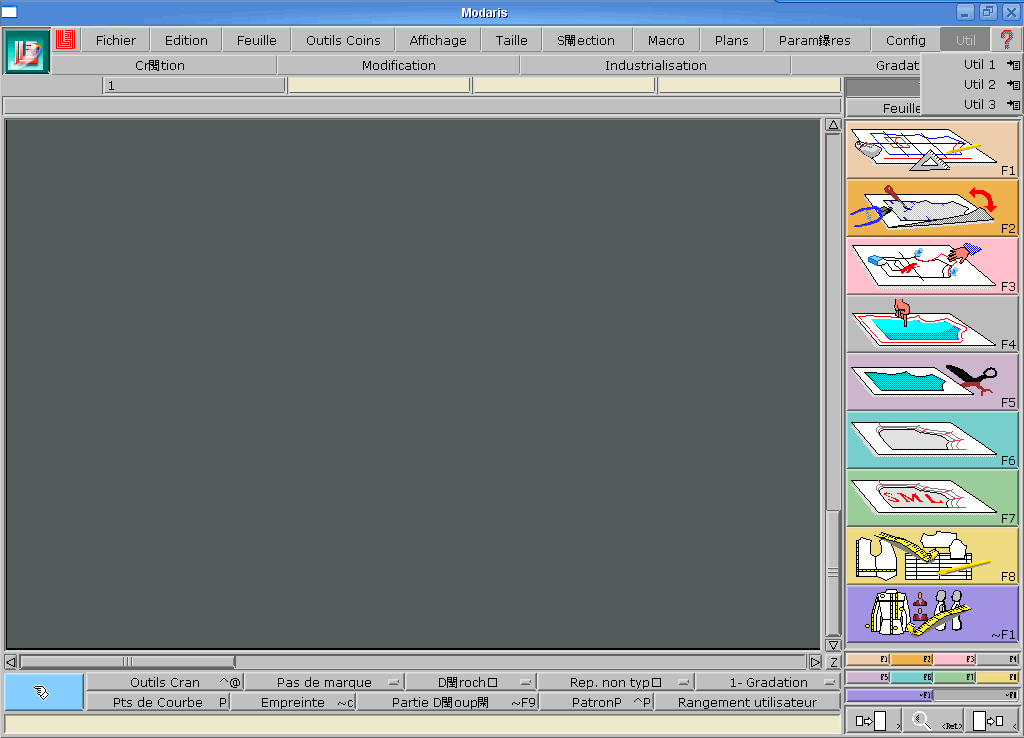Select the small yellow F8 color button
The image size is (1024, 738).
[997, 677]
